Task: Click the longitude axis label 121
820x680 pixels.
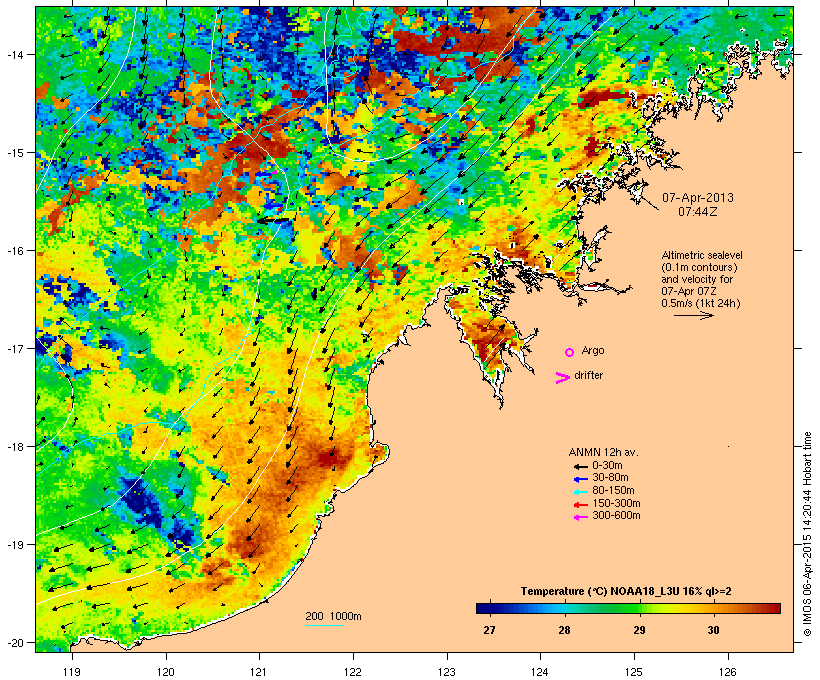Action: point(259,672)
